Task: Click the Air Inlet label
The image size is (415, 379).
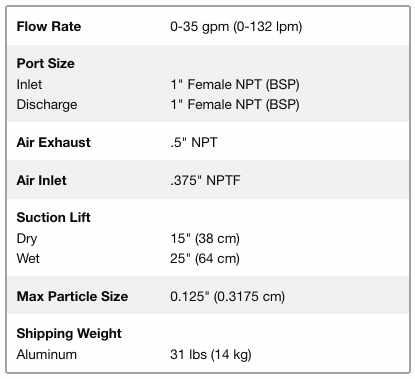Action: pyautogui.click(x=42, y=180)
